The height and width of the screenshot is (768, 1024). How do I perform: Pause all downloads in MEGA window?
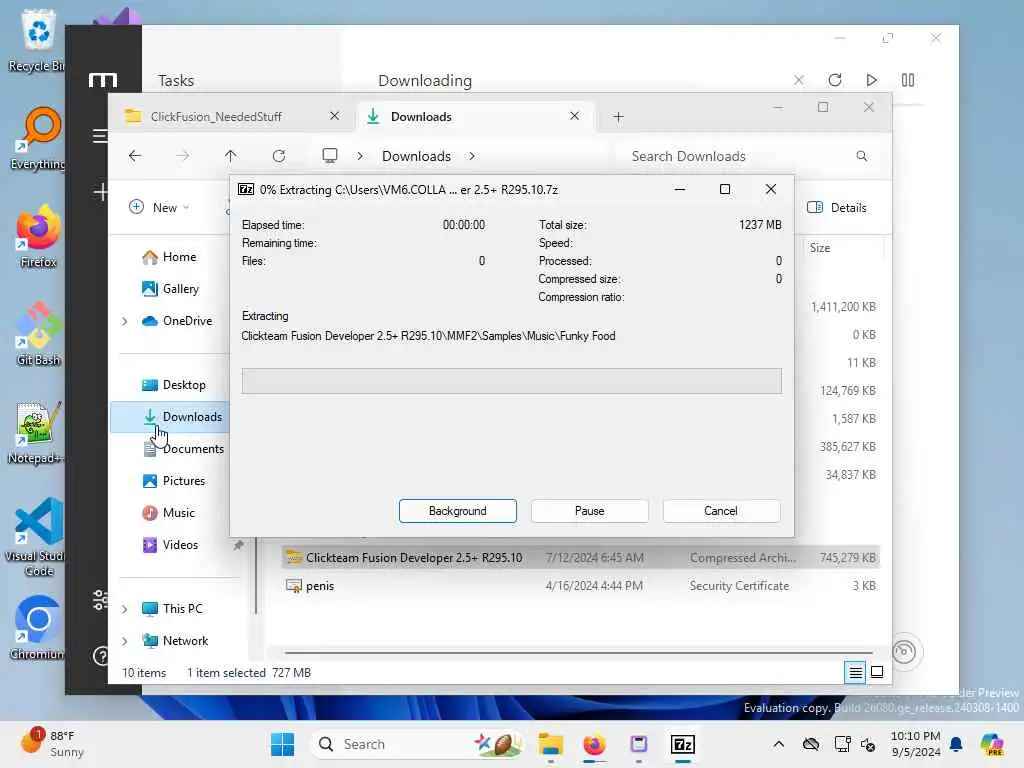click(908, 80)
